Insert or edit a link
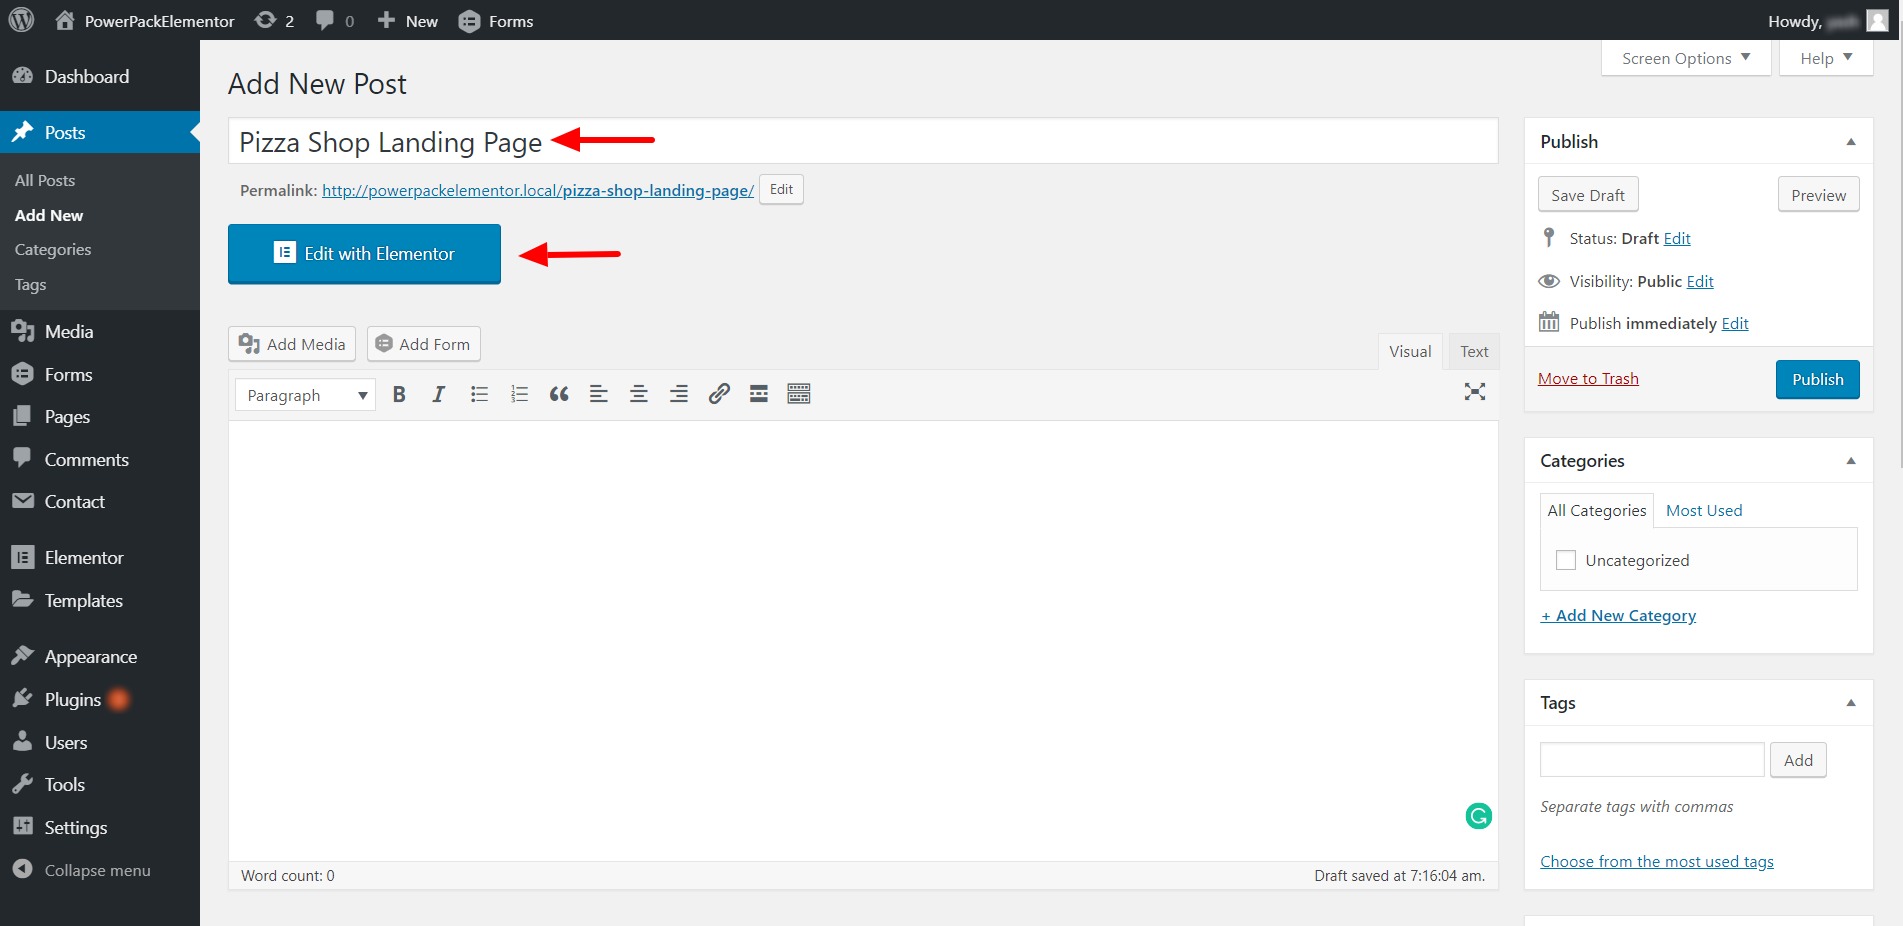Image resolution: width=1903 pixels, height=926 pixels. [x=719, y=394]
